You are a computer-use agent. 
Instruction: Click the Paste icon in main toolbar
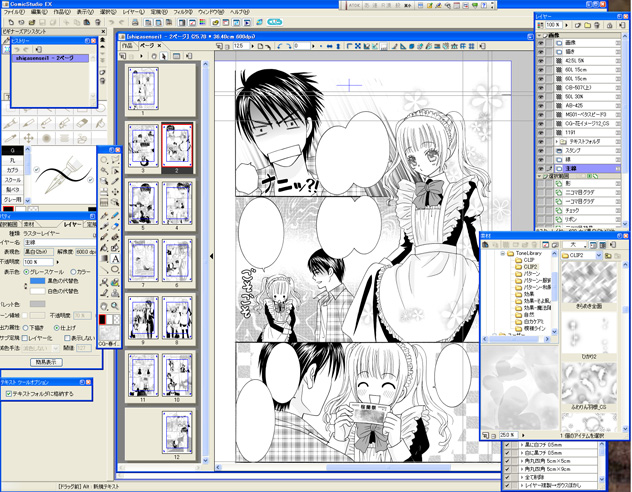click(x=87, y=22)
